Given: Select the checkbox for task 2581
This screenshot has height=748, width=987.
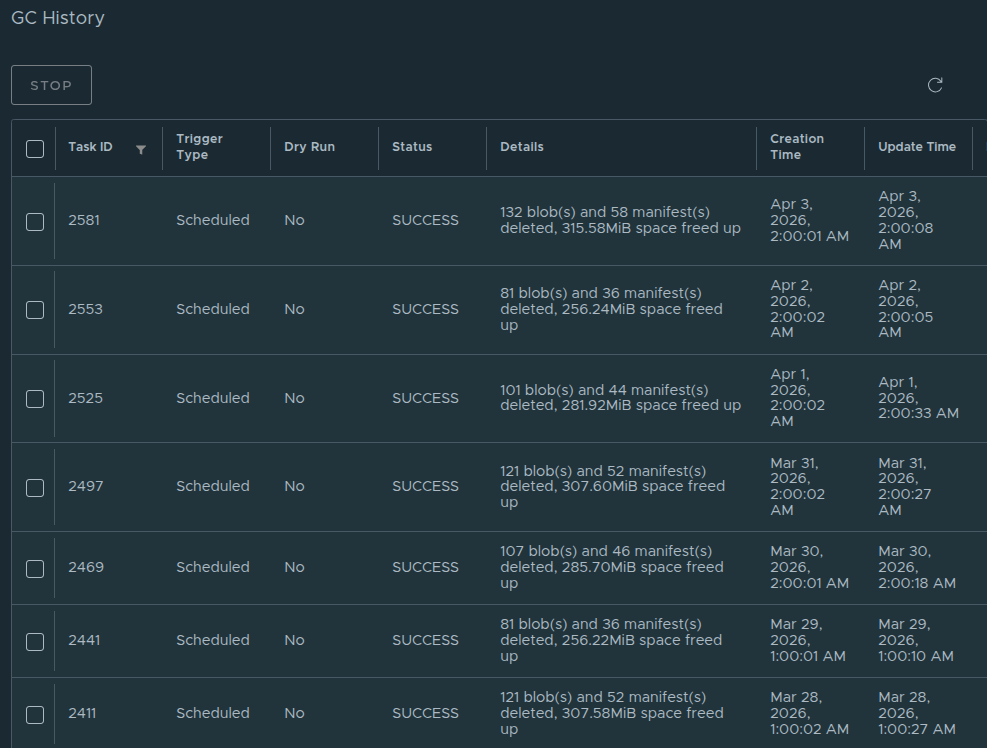Looking at the screenshot, I should click(x=35, y=221).
